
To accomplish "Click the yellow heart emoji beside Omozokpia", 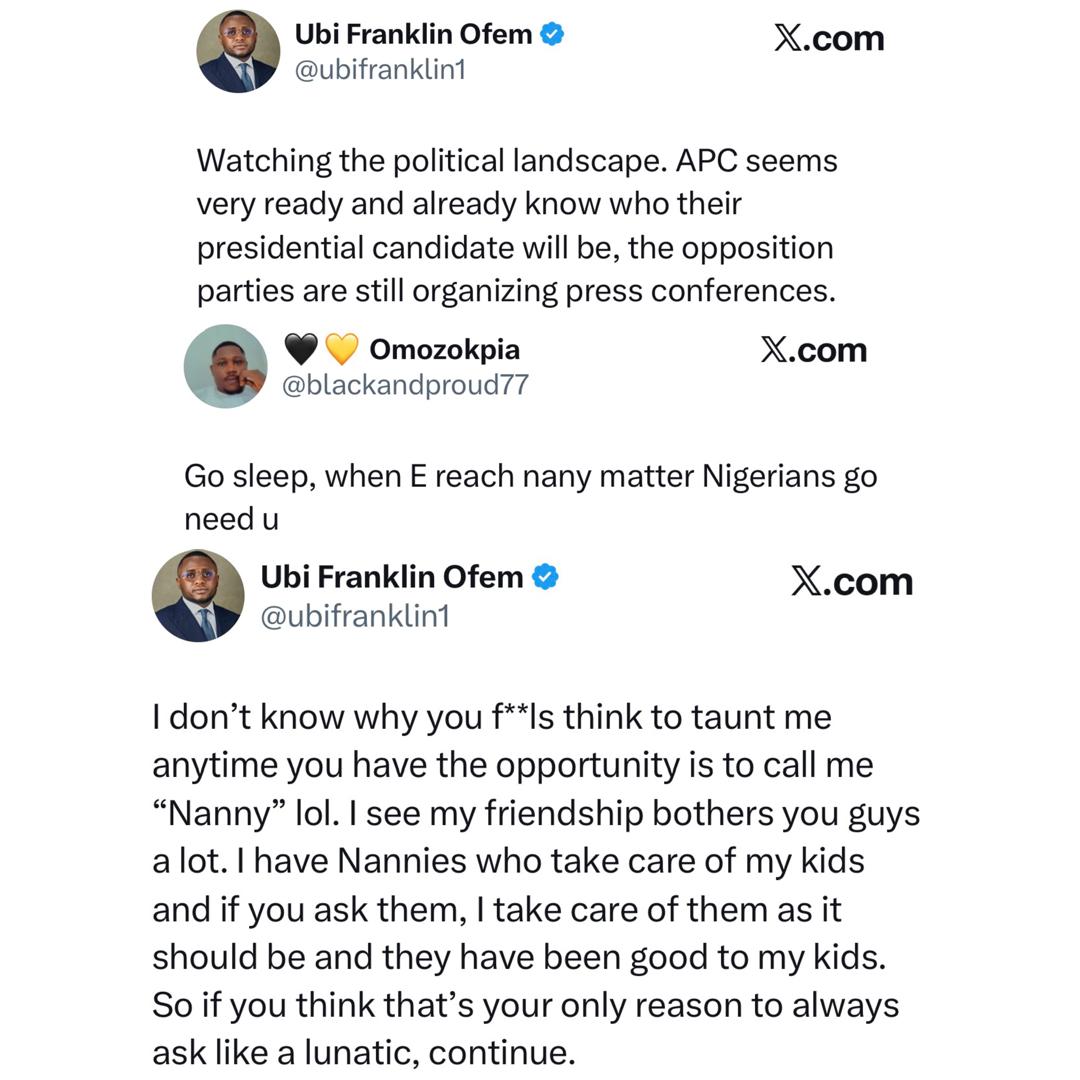I will pyautogui.click(x=342, y=349).
